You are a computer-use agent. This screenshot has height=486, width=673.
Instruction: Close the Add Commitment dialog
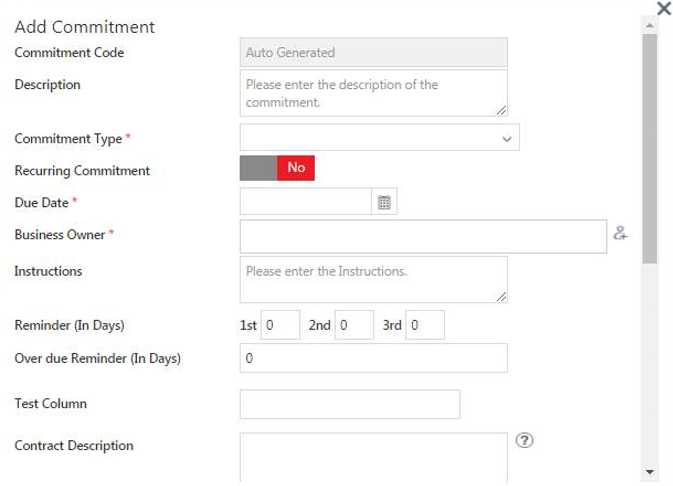663,9
